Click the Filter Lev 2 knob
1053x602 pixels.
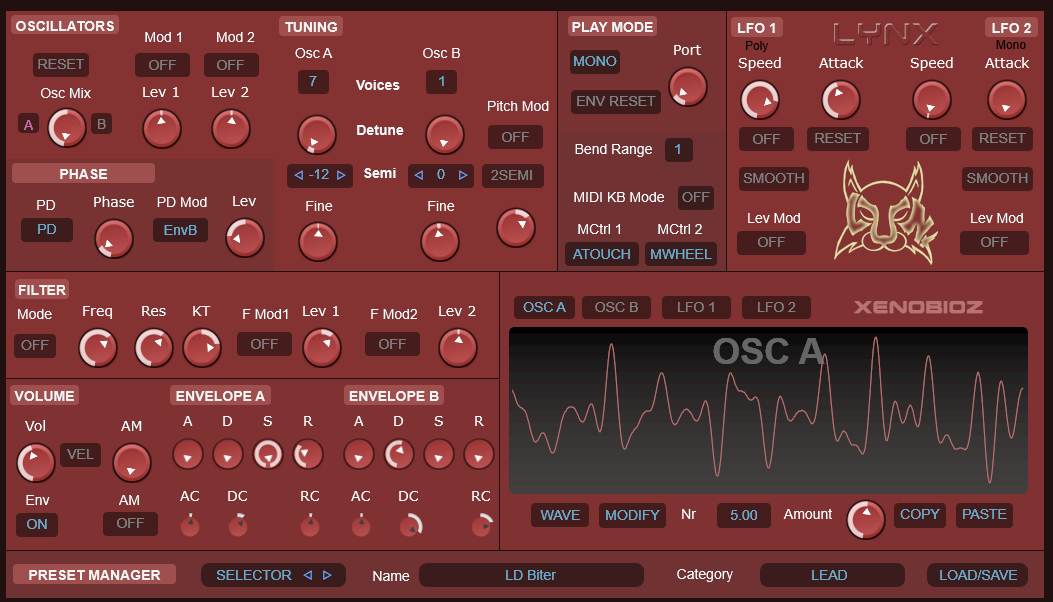click(458, 348)
